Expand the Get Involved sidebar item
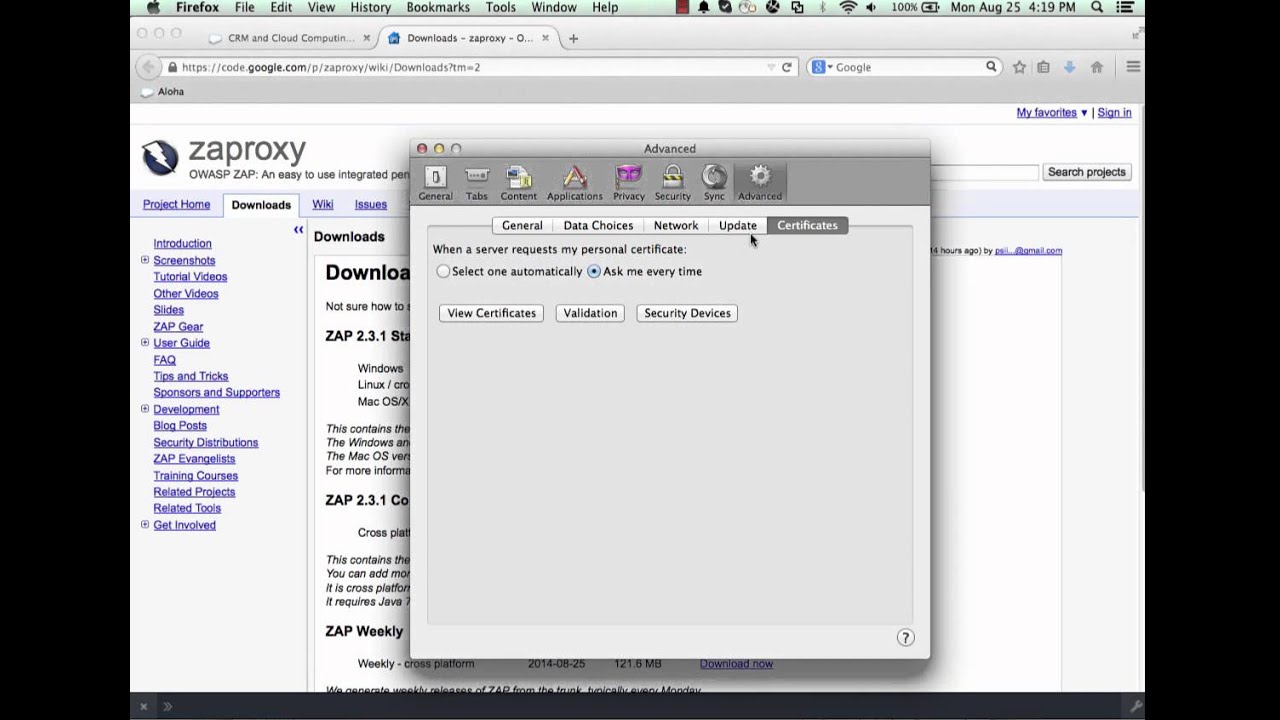This screenshot has width=1280, height=720. [x=145, y=525]
